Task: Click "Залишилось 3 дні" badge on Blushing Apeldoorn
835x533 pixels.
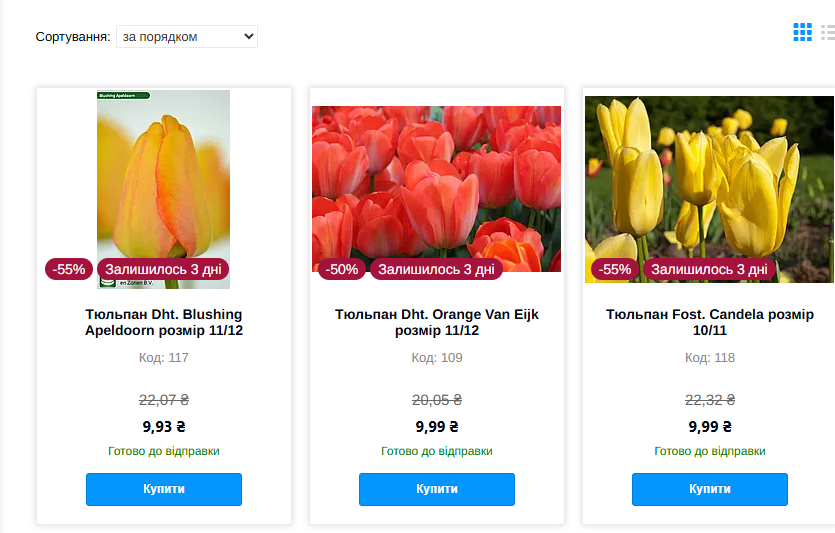Action: coord(163,269)
